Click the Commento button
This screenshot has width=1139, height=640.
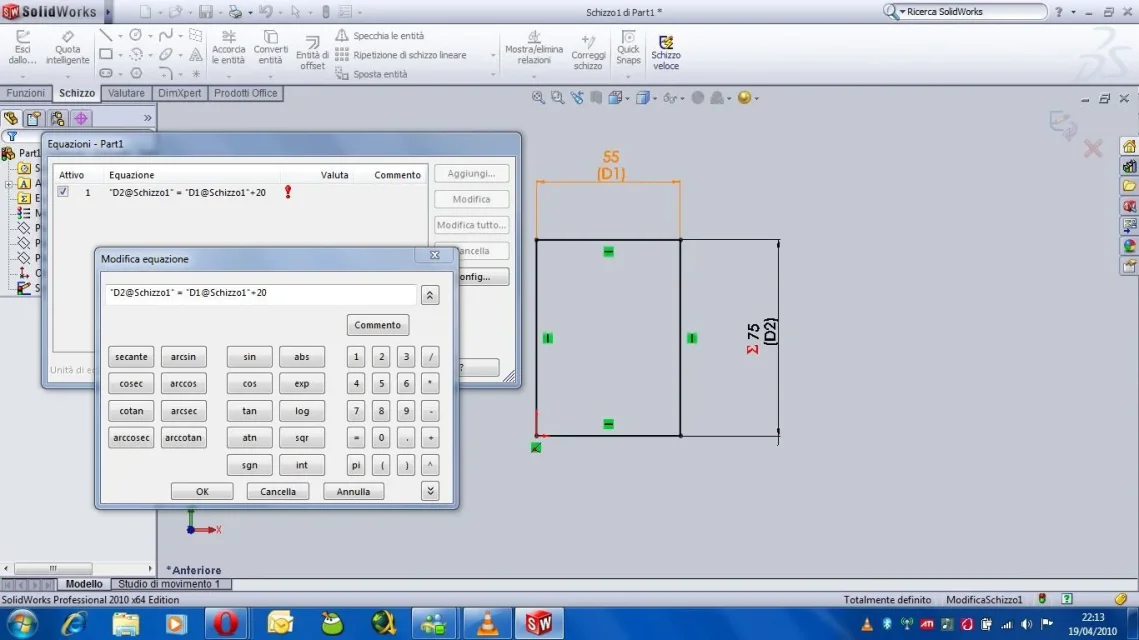pyautogui.click(x=378, y=325)
